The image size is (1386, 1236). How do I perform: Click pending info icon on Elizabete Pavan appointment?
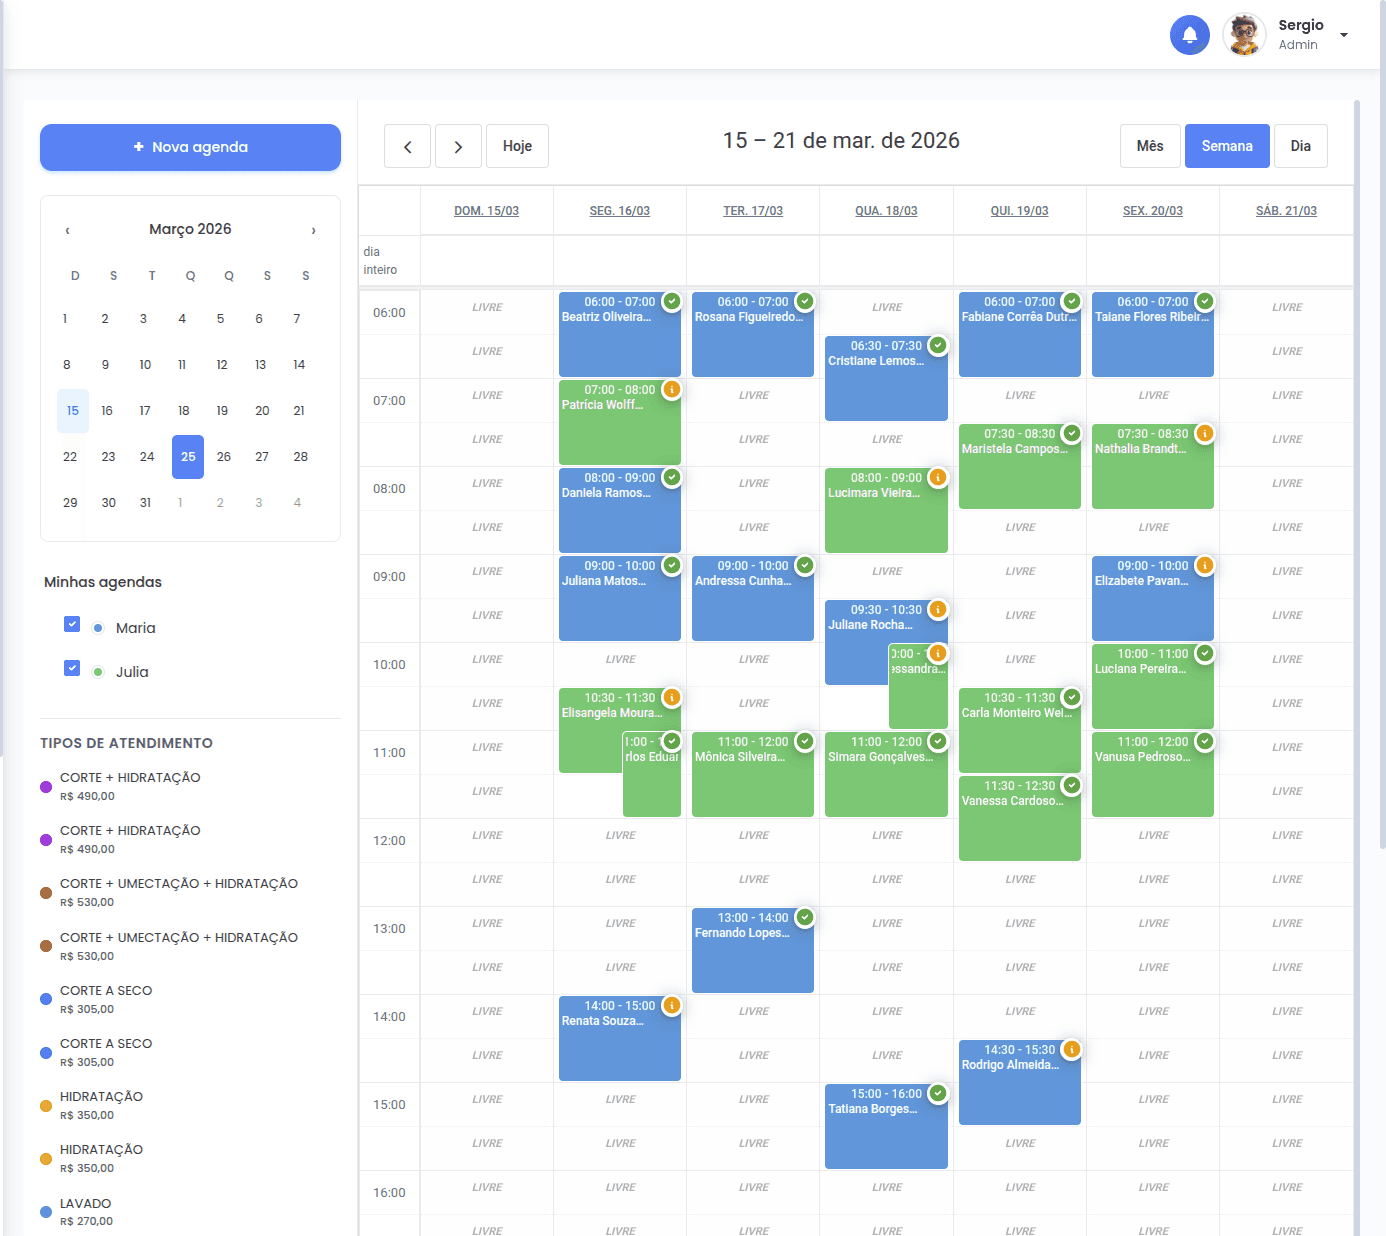point(1205,565)
